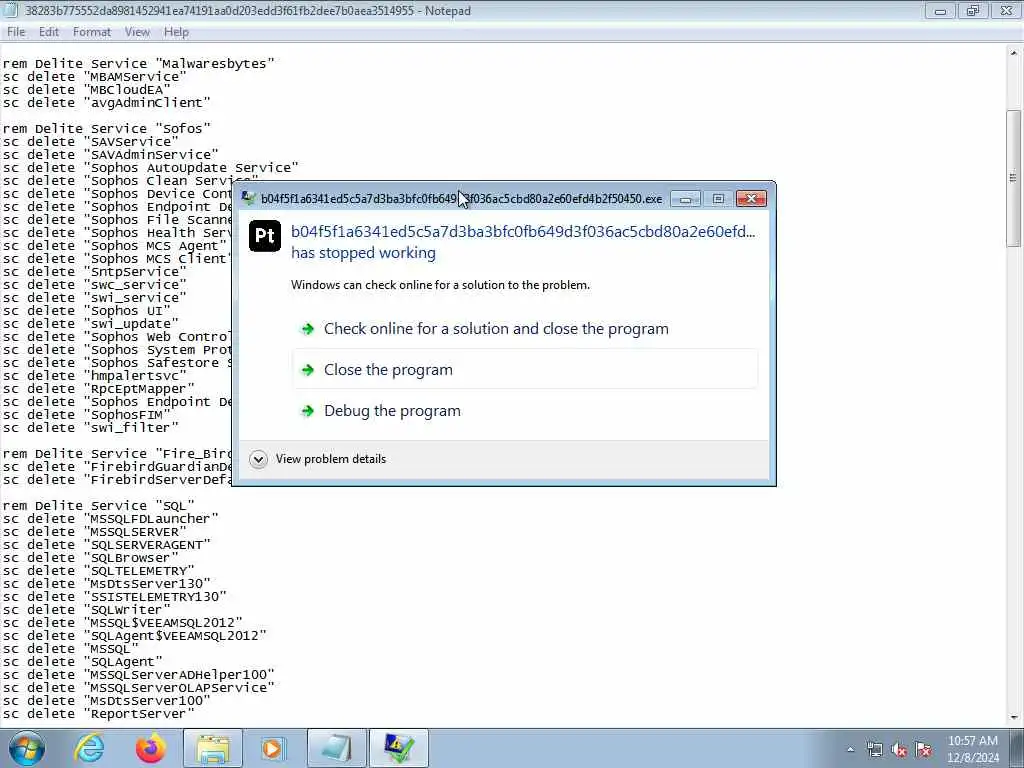Click the Notepad vertical scrollbar thumb
Image resolution: width=1024 pixels, height=768 pixels.
(1014, 178)
